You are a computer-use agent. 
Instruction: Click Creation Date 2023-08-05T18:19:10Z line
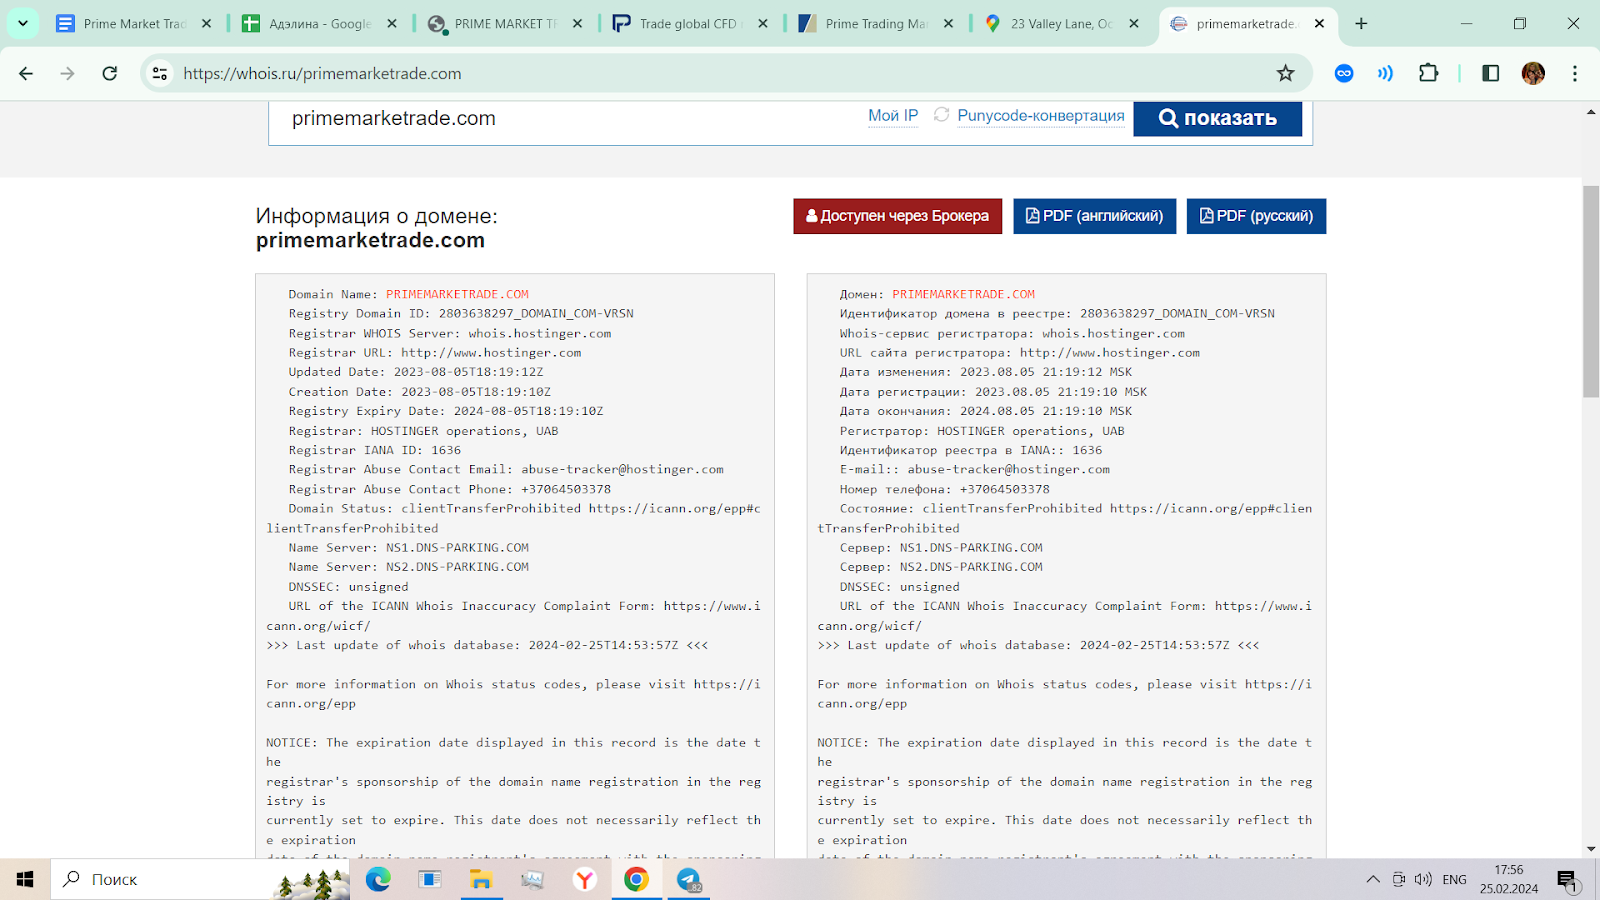coord(420,392)
